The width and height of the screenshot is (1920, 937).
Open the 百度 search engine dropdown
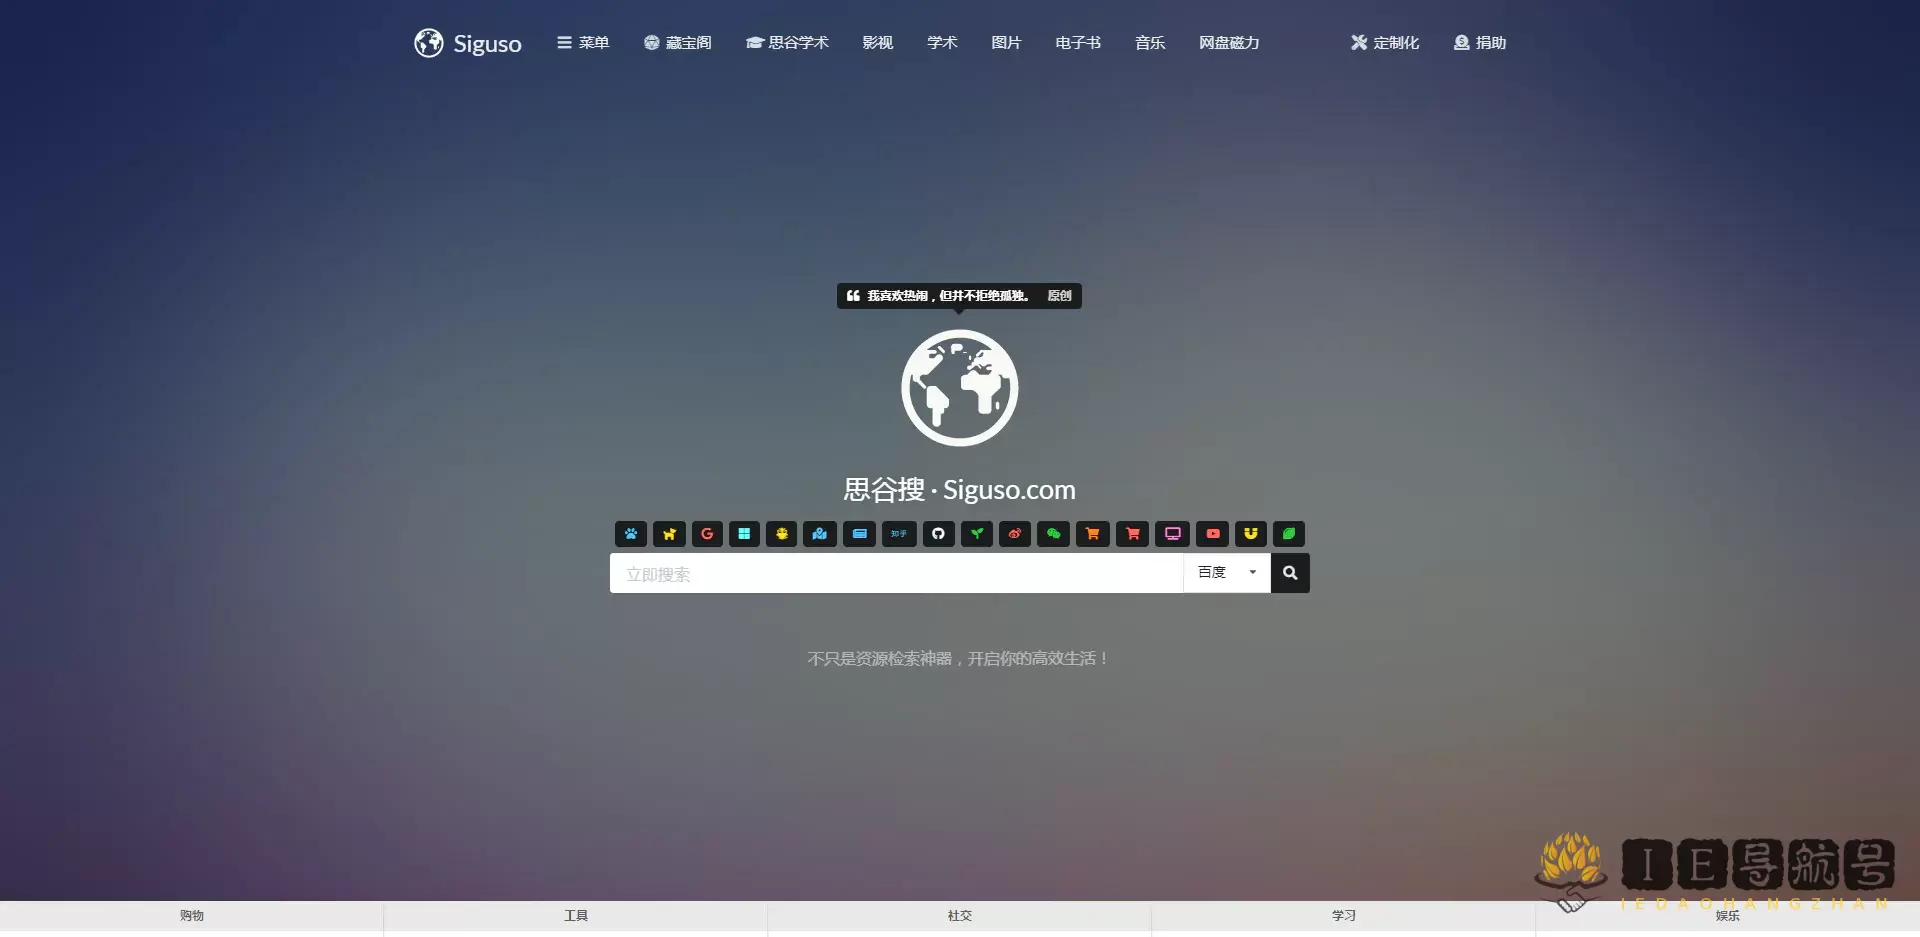pyautogui.click(x=1226, y=573)
